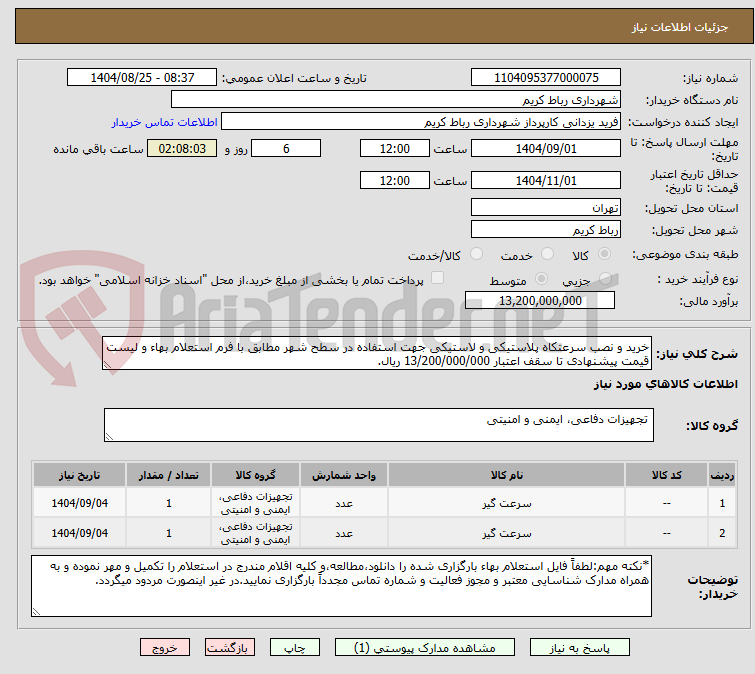Click the شهر محل تحویل field رباط کریم
The image size is (755, 674).
pos(546,230)
